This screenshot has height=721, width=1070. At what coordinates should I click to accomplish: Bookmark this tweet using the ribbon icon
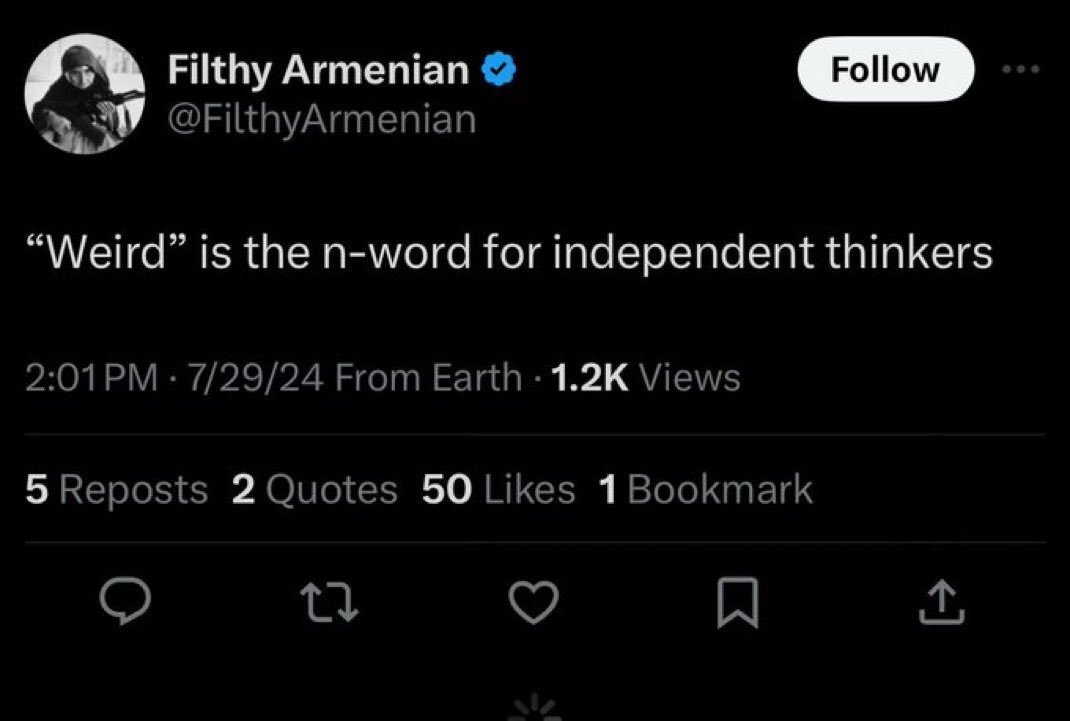pos(736,603)
